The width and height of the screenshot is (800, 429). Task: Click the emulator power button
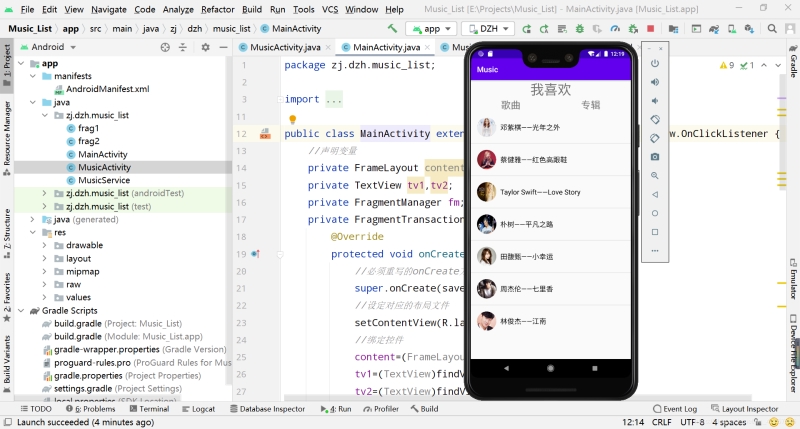pyautogui.click(x=655, y=63)
